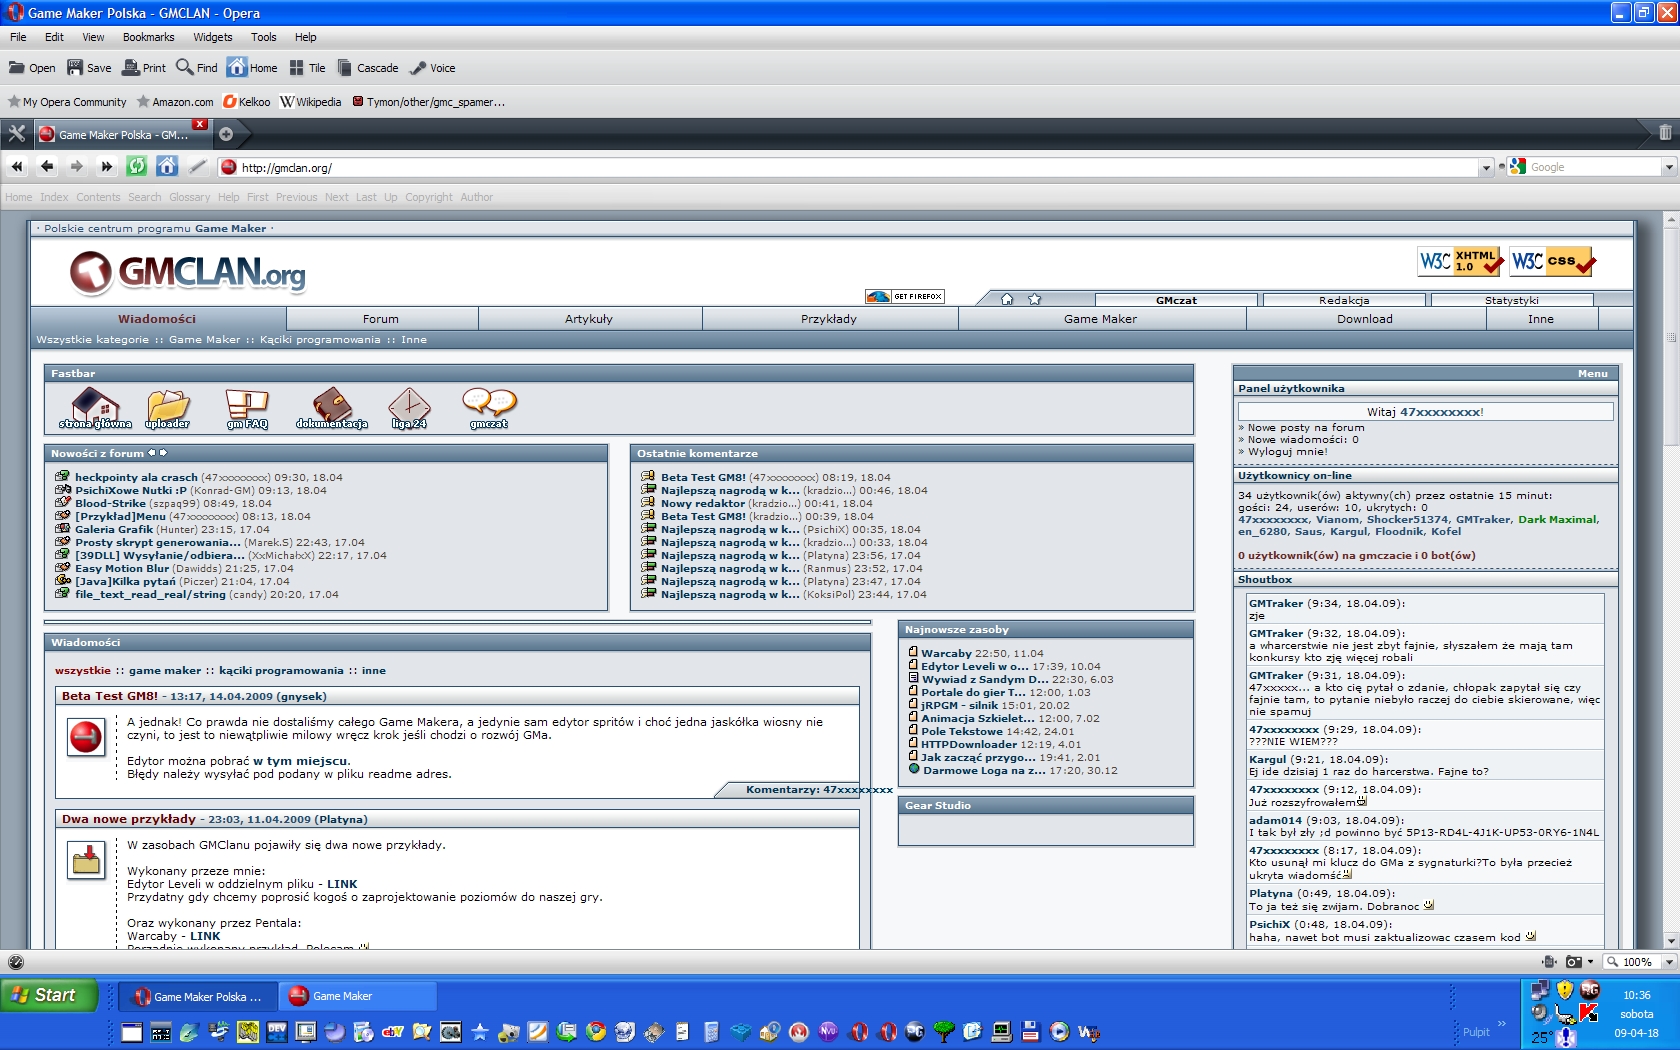Screen dimensions: 1680x1050
Task: Toggle the Opera panels wrench button
Action: click(16, 134)
